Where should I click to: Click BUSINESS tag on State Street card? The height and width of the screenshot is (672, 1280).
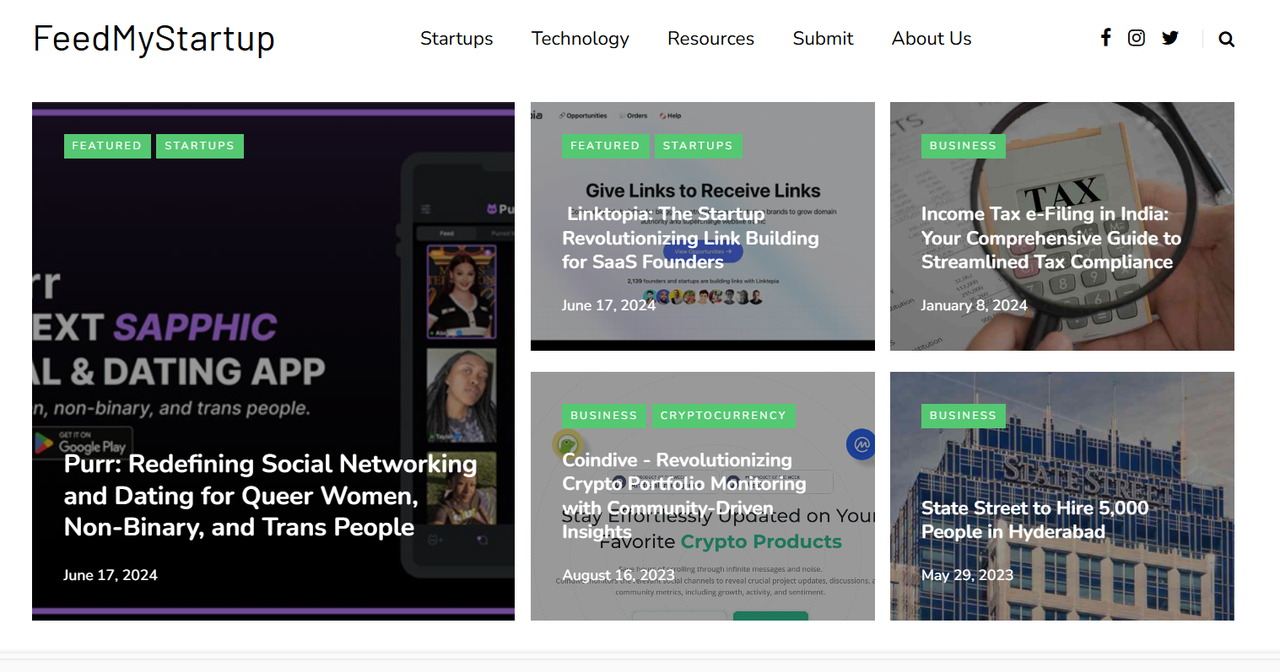click(963, 415)
